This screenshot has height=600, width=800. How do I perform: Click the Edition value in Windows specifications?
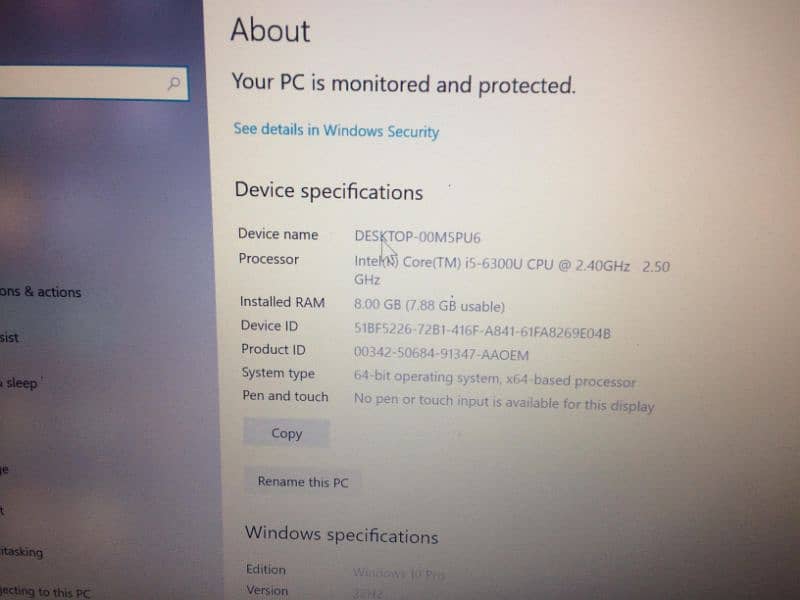(x=398, y=573)
